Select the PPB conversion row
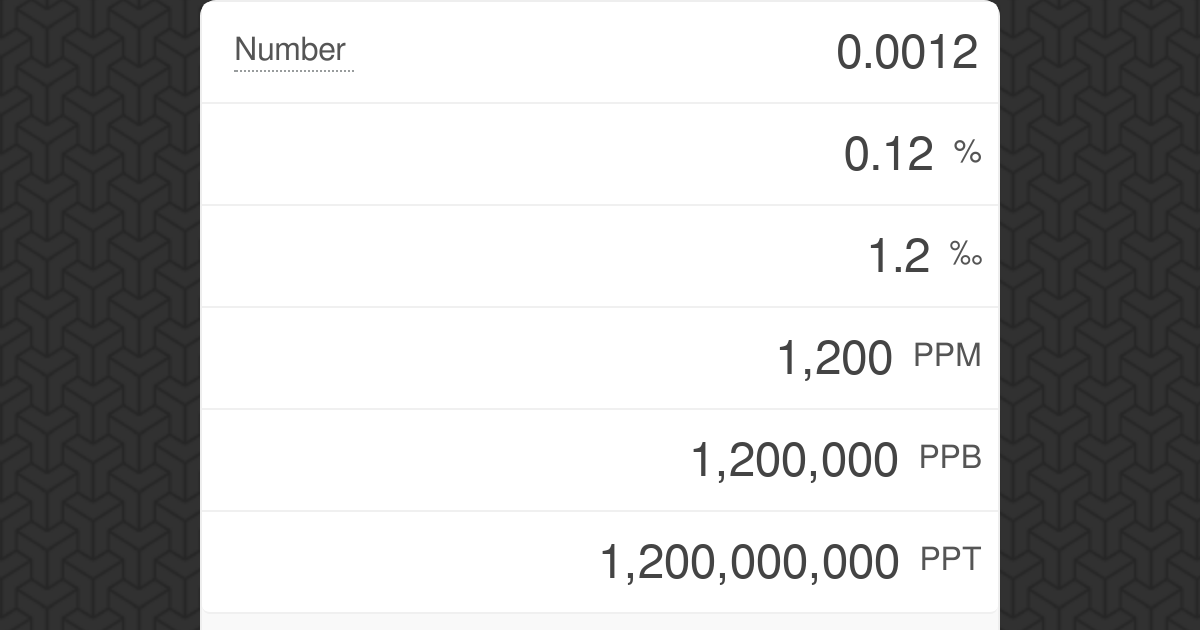 coord(600,458)
